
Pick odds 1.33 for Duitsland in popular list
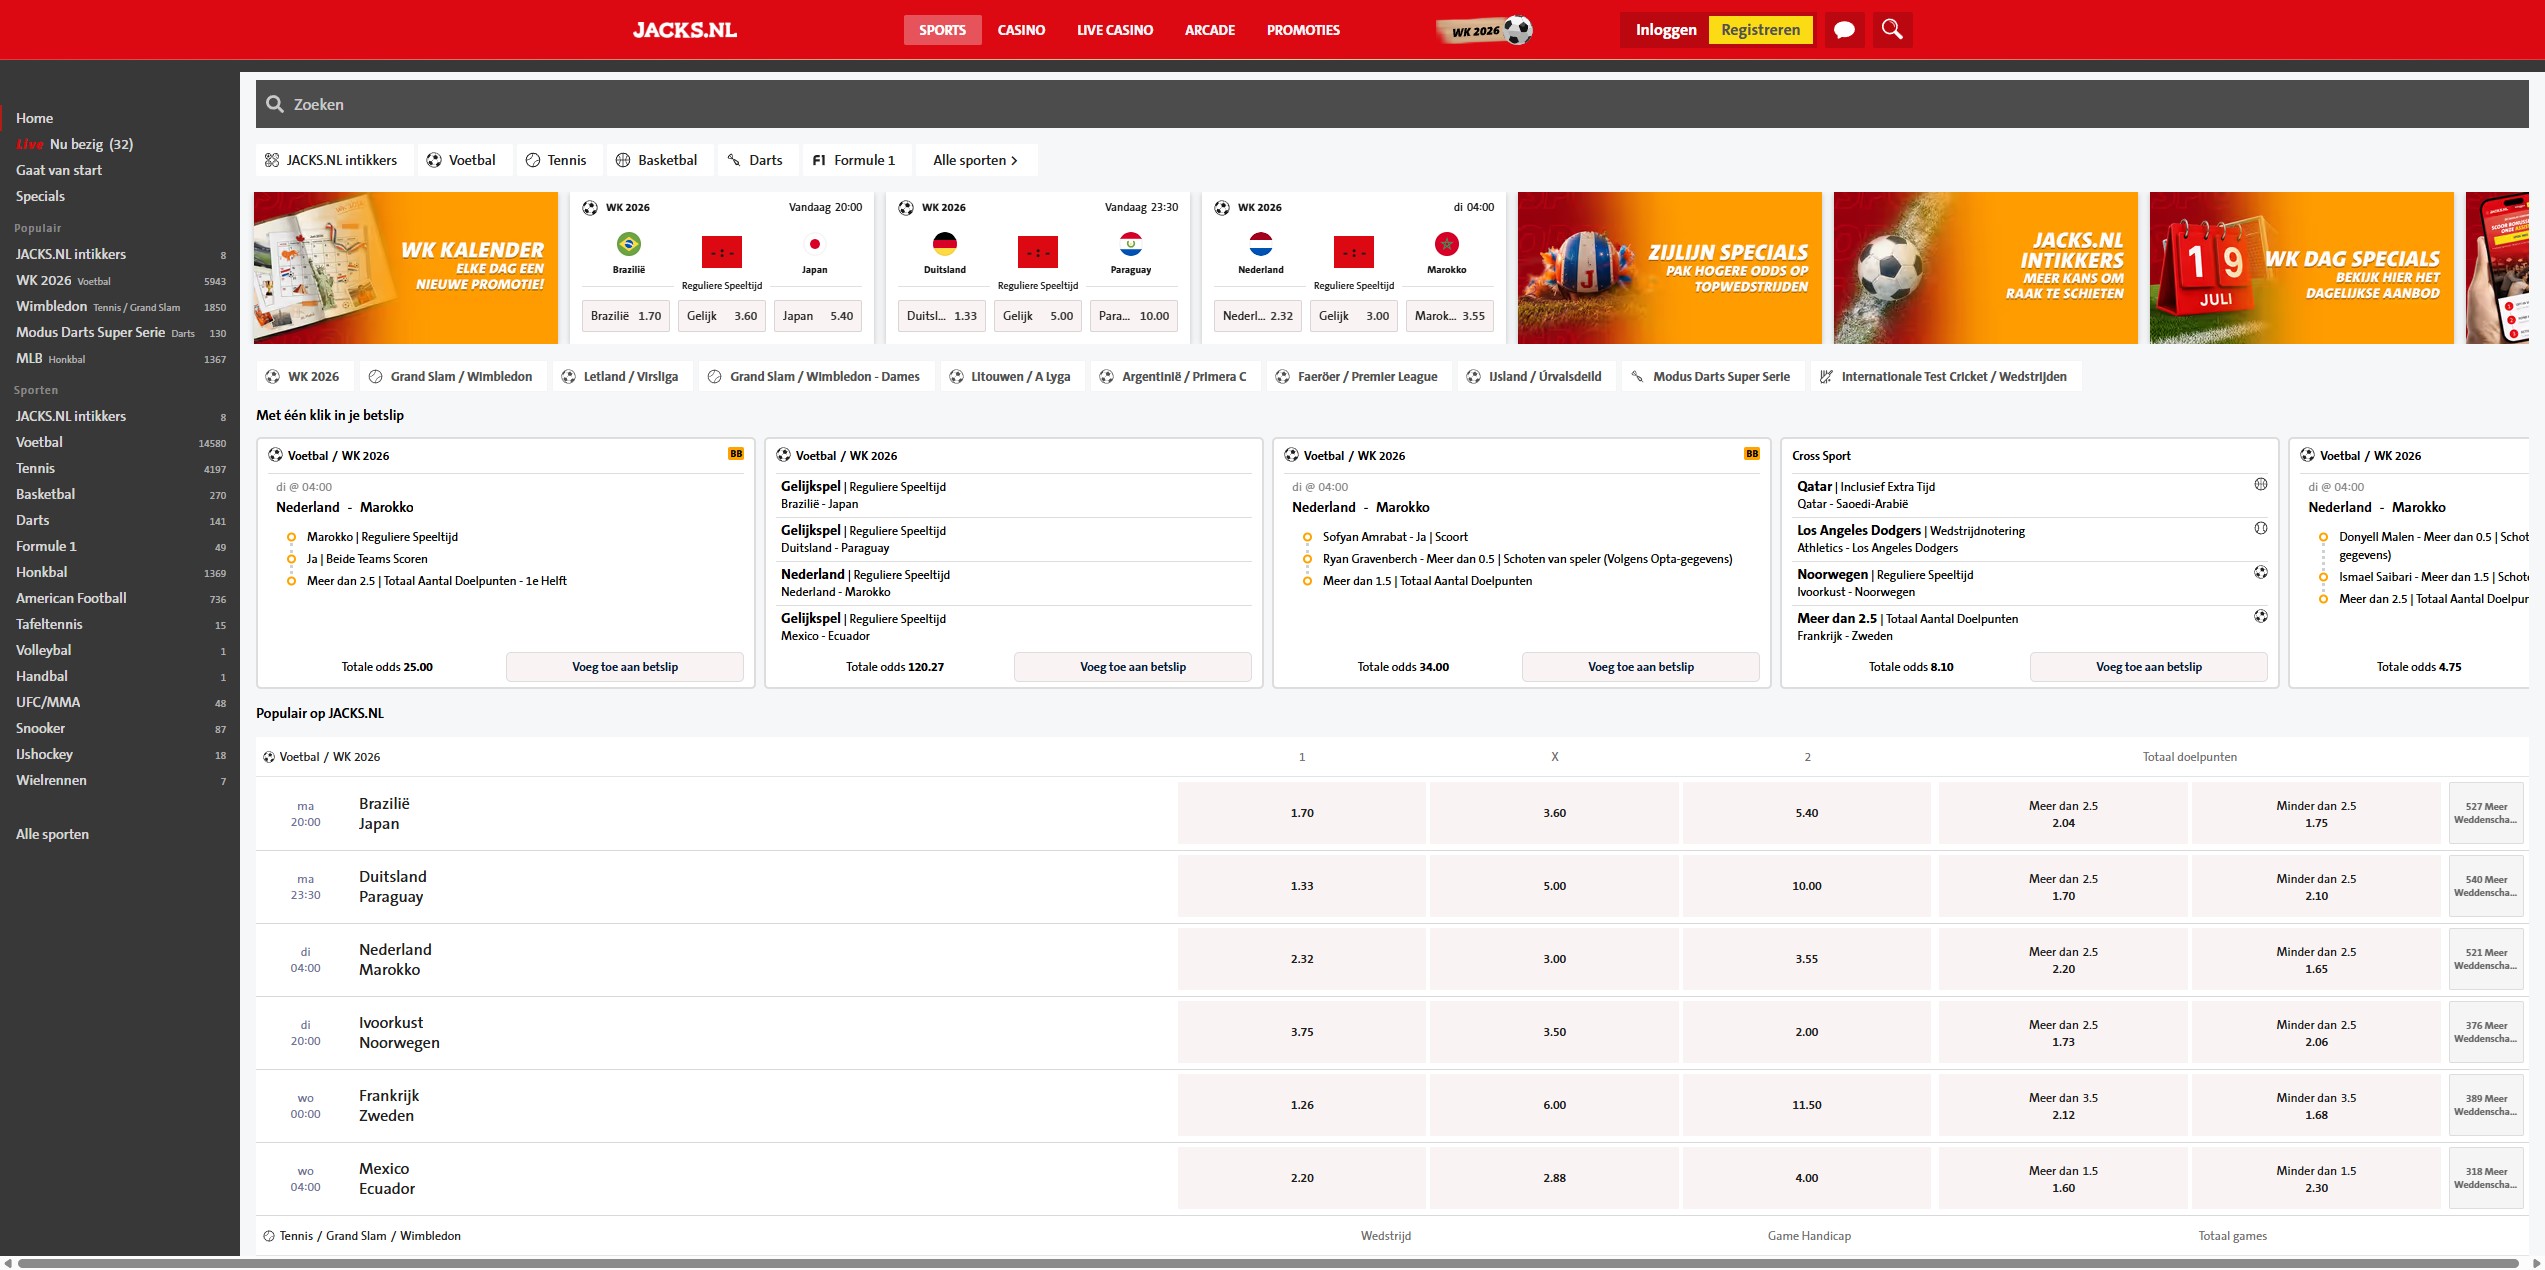click(1302, 886)
